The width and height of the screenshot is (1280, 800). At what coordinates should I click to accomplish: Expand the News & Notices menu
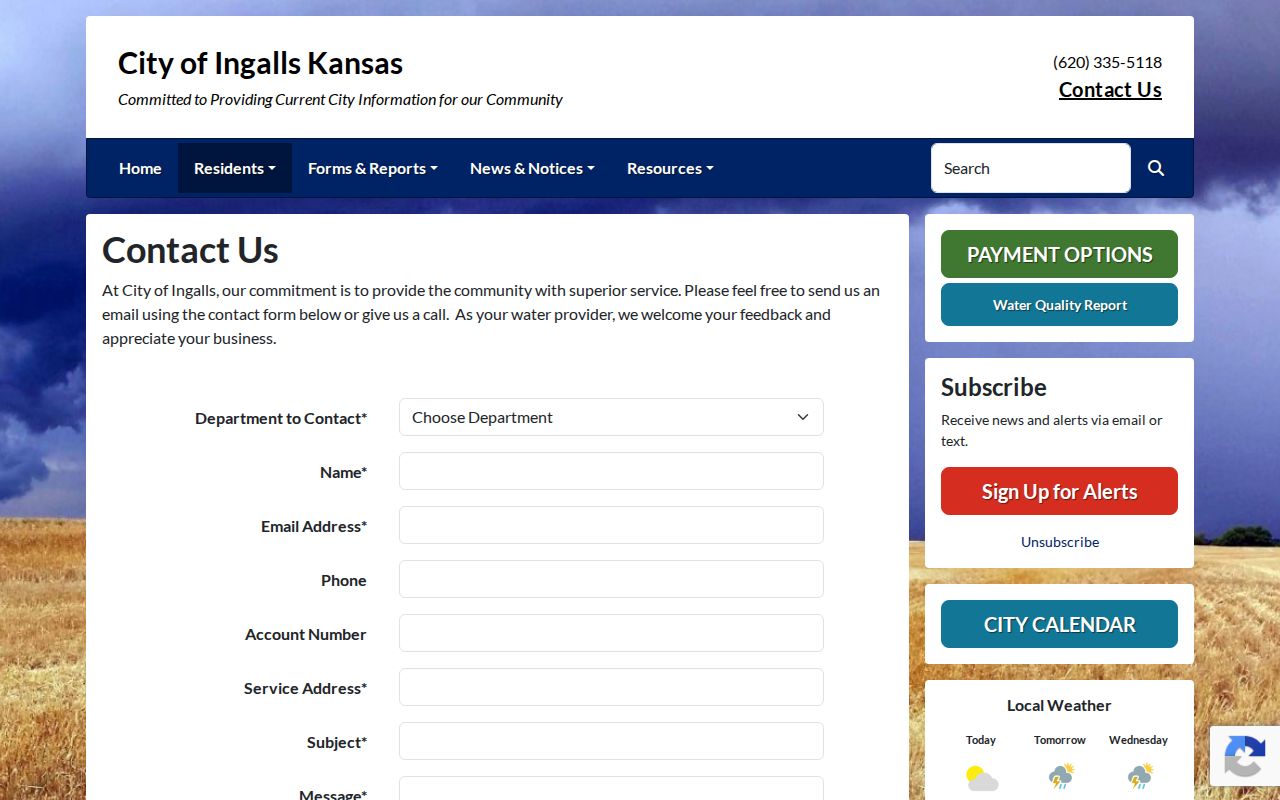pyautogui.click(x=532, y=168)
